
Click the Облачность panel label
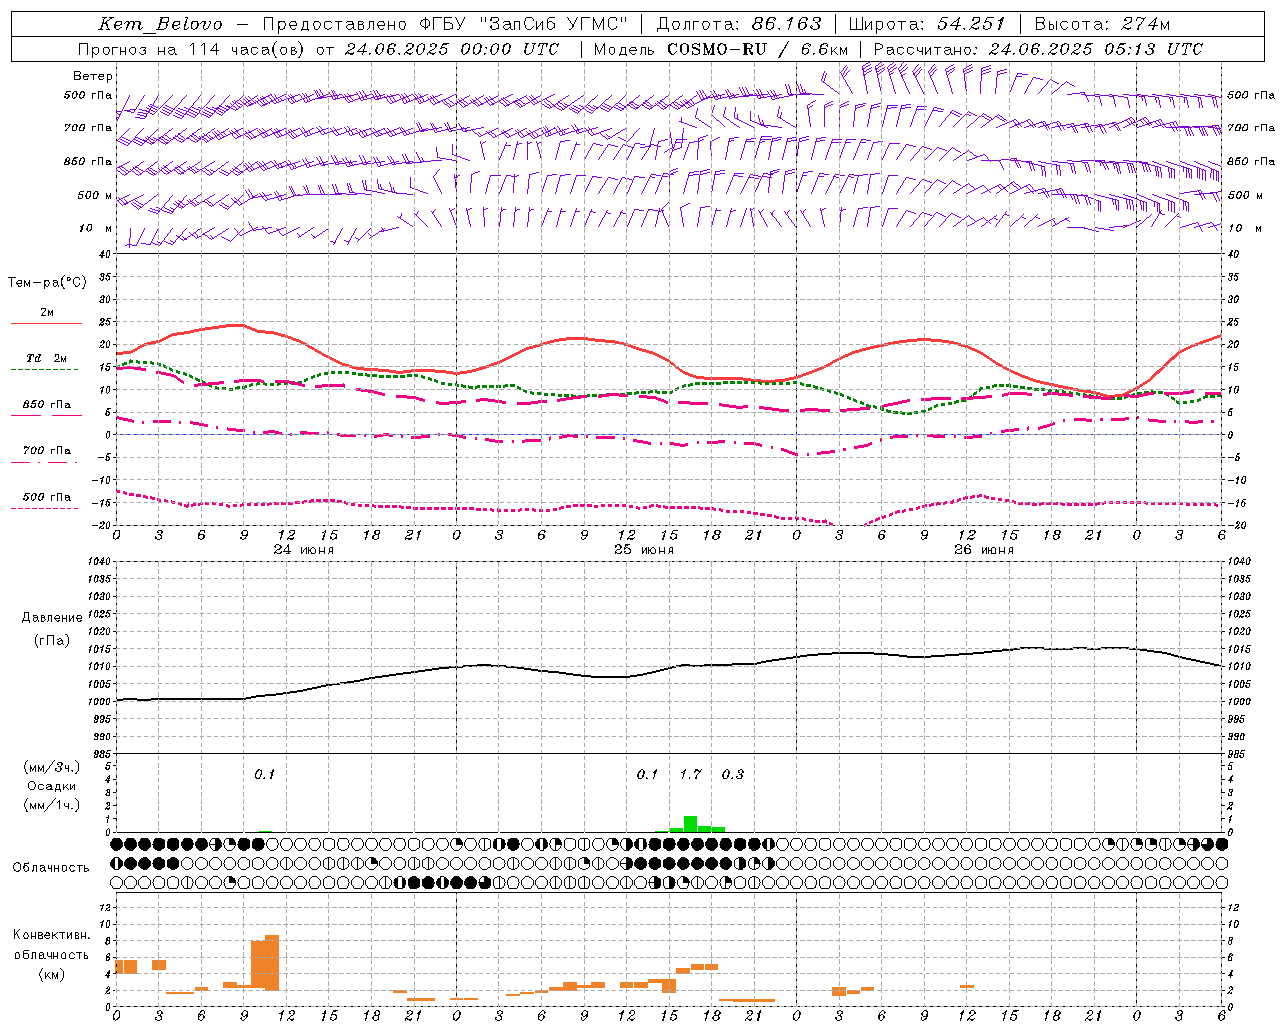coord(51,868)
